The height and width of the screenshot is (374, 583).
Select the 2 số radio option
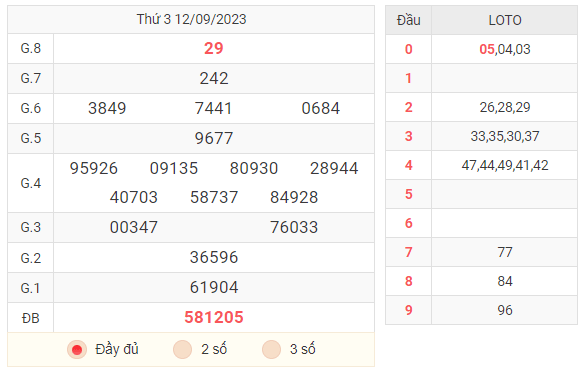(x=183, y=350)
